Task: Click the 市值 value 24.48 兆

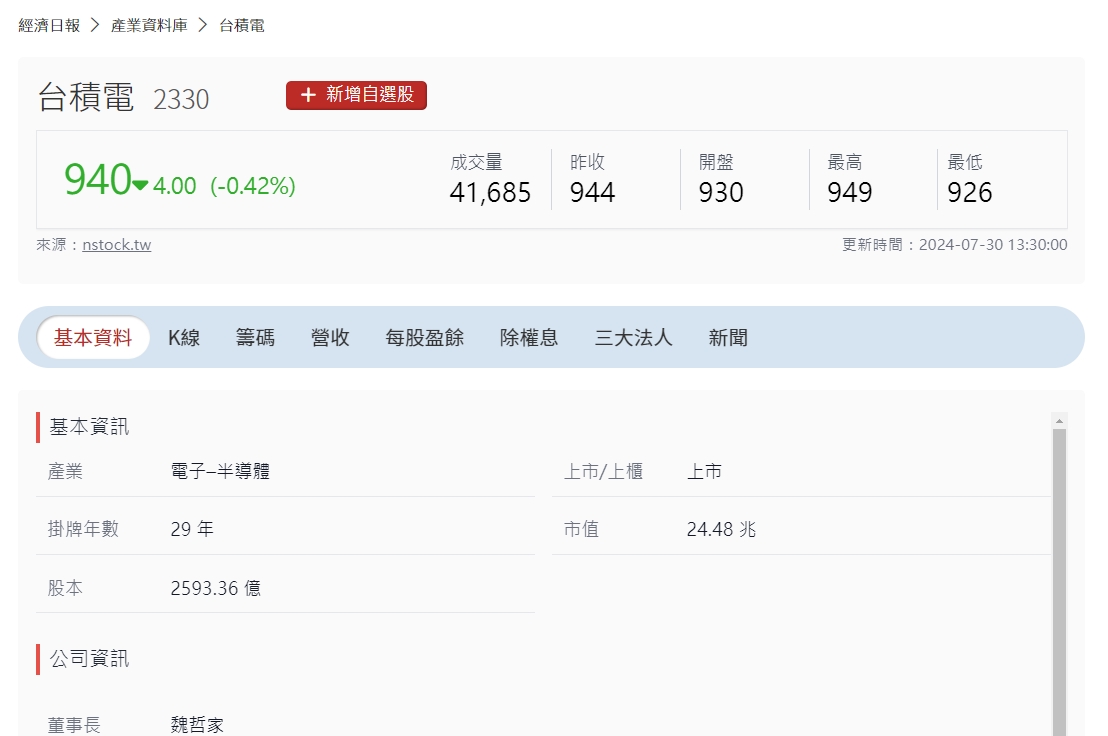Action: tap(721, 529)
